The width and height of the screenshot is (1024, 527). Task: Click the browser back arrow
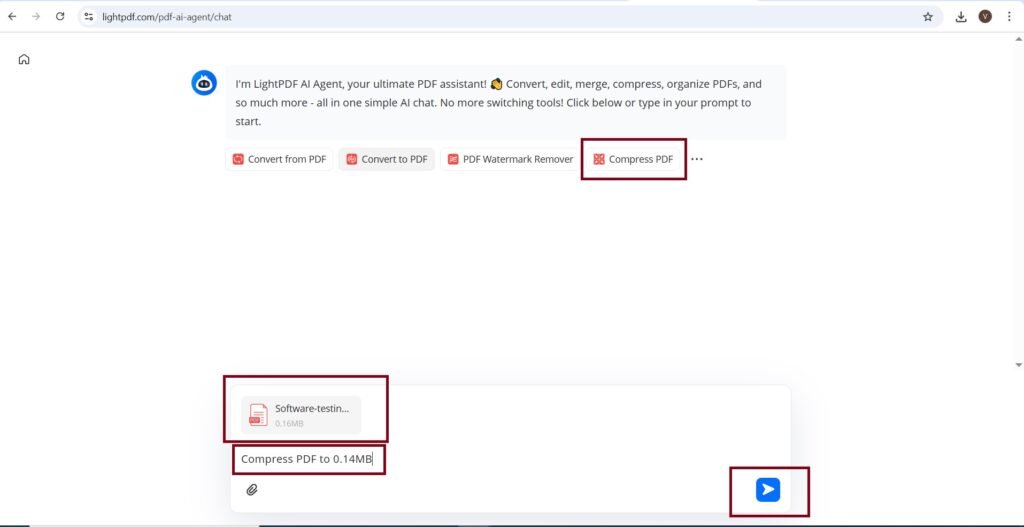pos(12,17)
